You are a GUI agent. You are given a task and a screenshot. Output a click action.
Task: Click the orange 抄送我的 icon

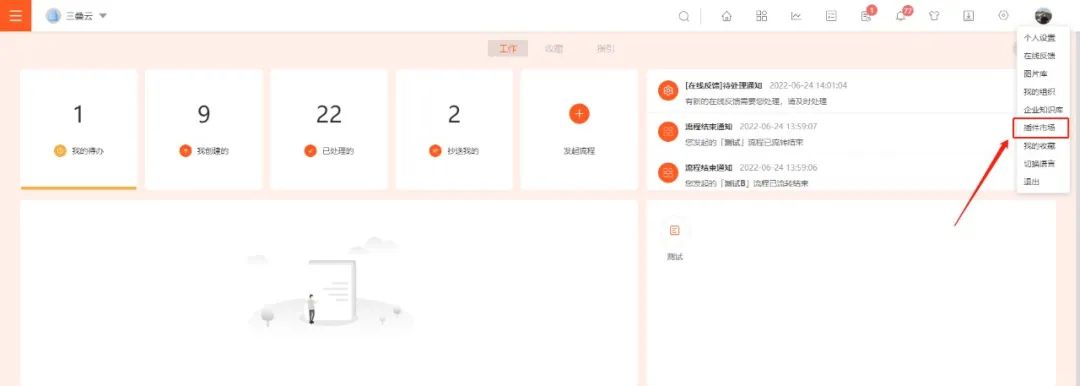[435, 151]
